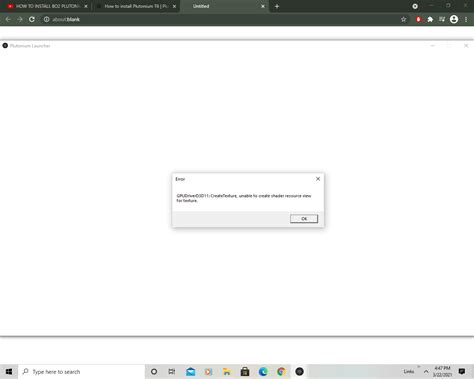Click OK in the Error dialog
The width and height of the screenshot is (474, 379).
coord(304,219)
